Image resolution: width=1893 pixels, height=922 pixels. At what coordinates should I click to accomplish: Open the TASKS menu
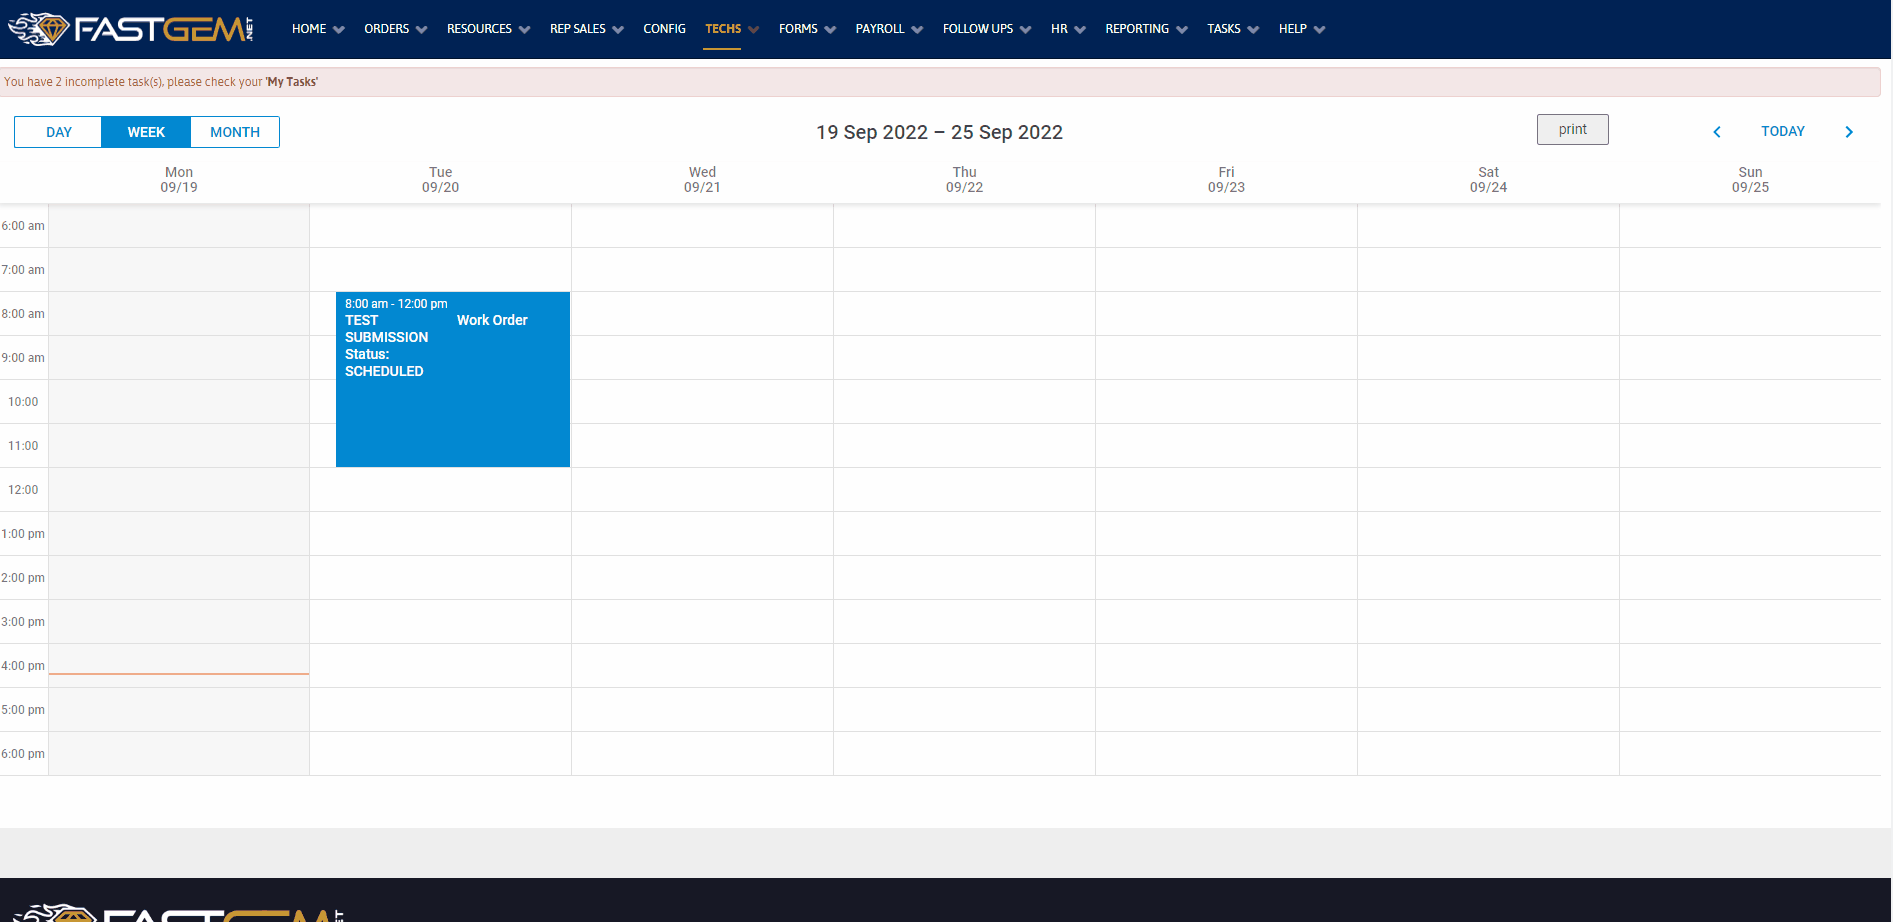[1224, 29]
